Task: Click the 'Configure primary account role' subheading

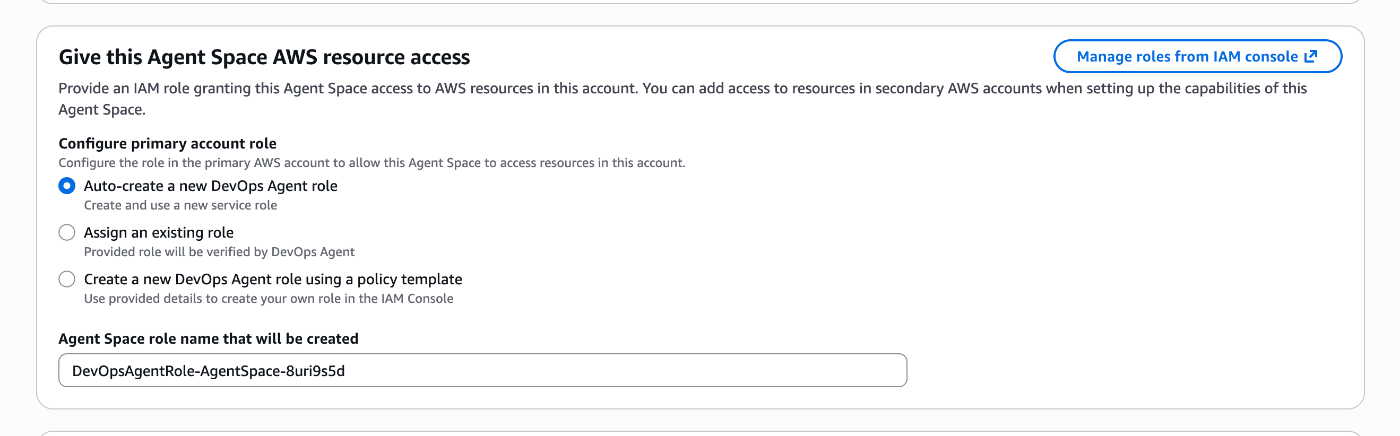Action: point(167,143)
